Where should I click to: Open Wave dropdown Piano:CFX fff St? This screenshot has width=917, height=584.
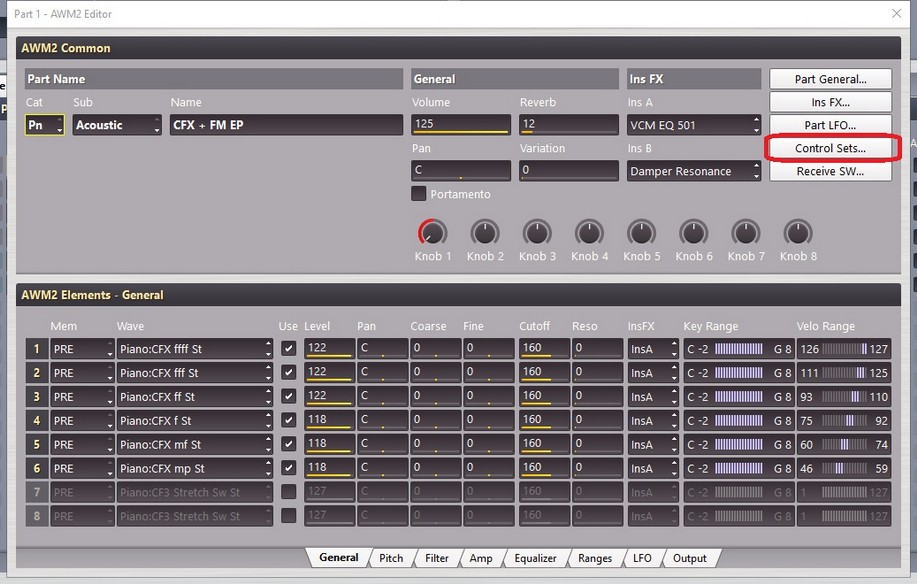tap(195, 373)
